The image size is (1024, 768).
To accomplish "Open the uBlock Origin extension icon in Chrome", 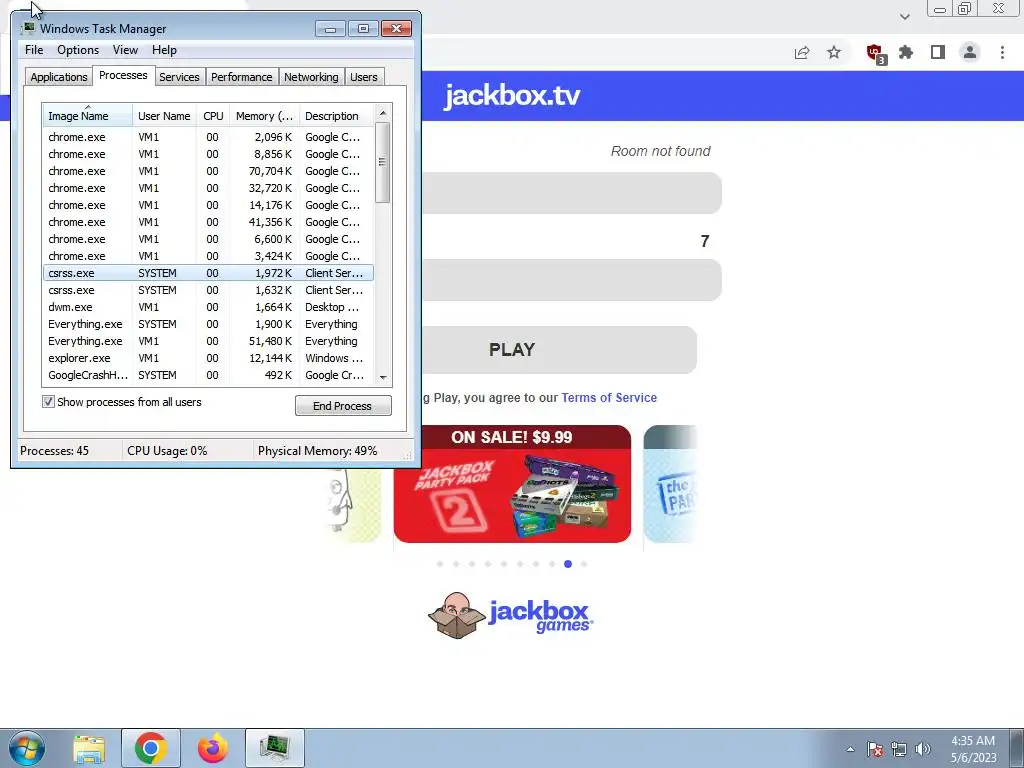I will pos(875,53).
